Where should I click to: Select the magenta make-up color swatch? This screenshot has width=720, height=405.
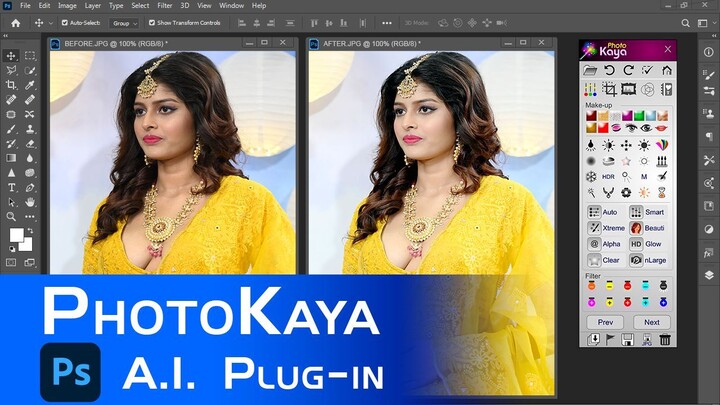tap(627, 116)
